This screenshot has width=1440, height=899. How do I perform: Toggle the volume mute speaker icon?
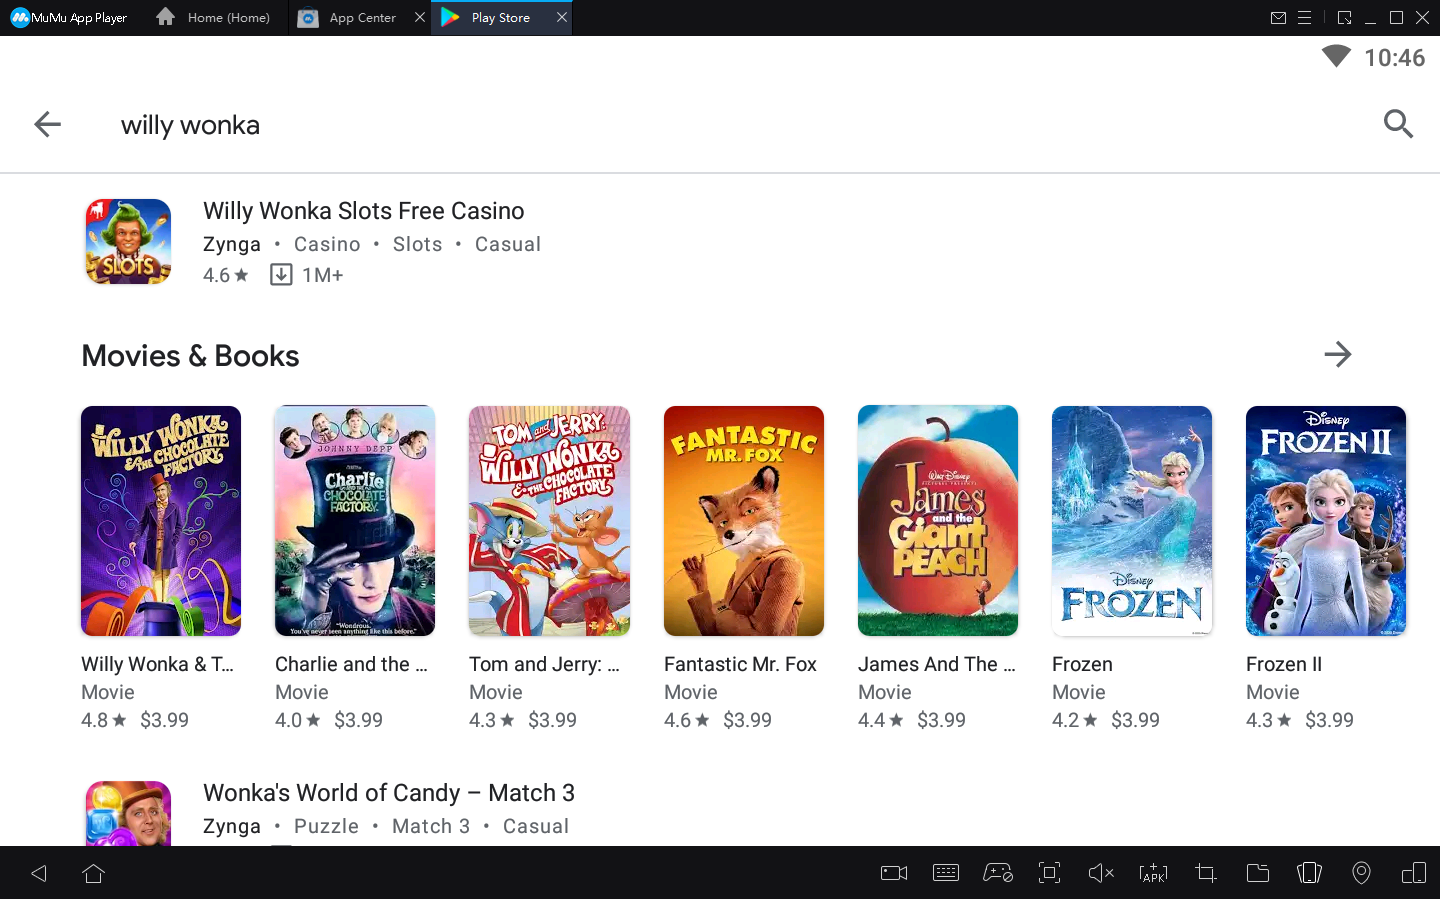[x=1101, y=874]
